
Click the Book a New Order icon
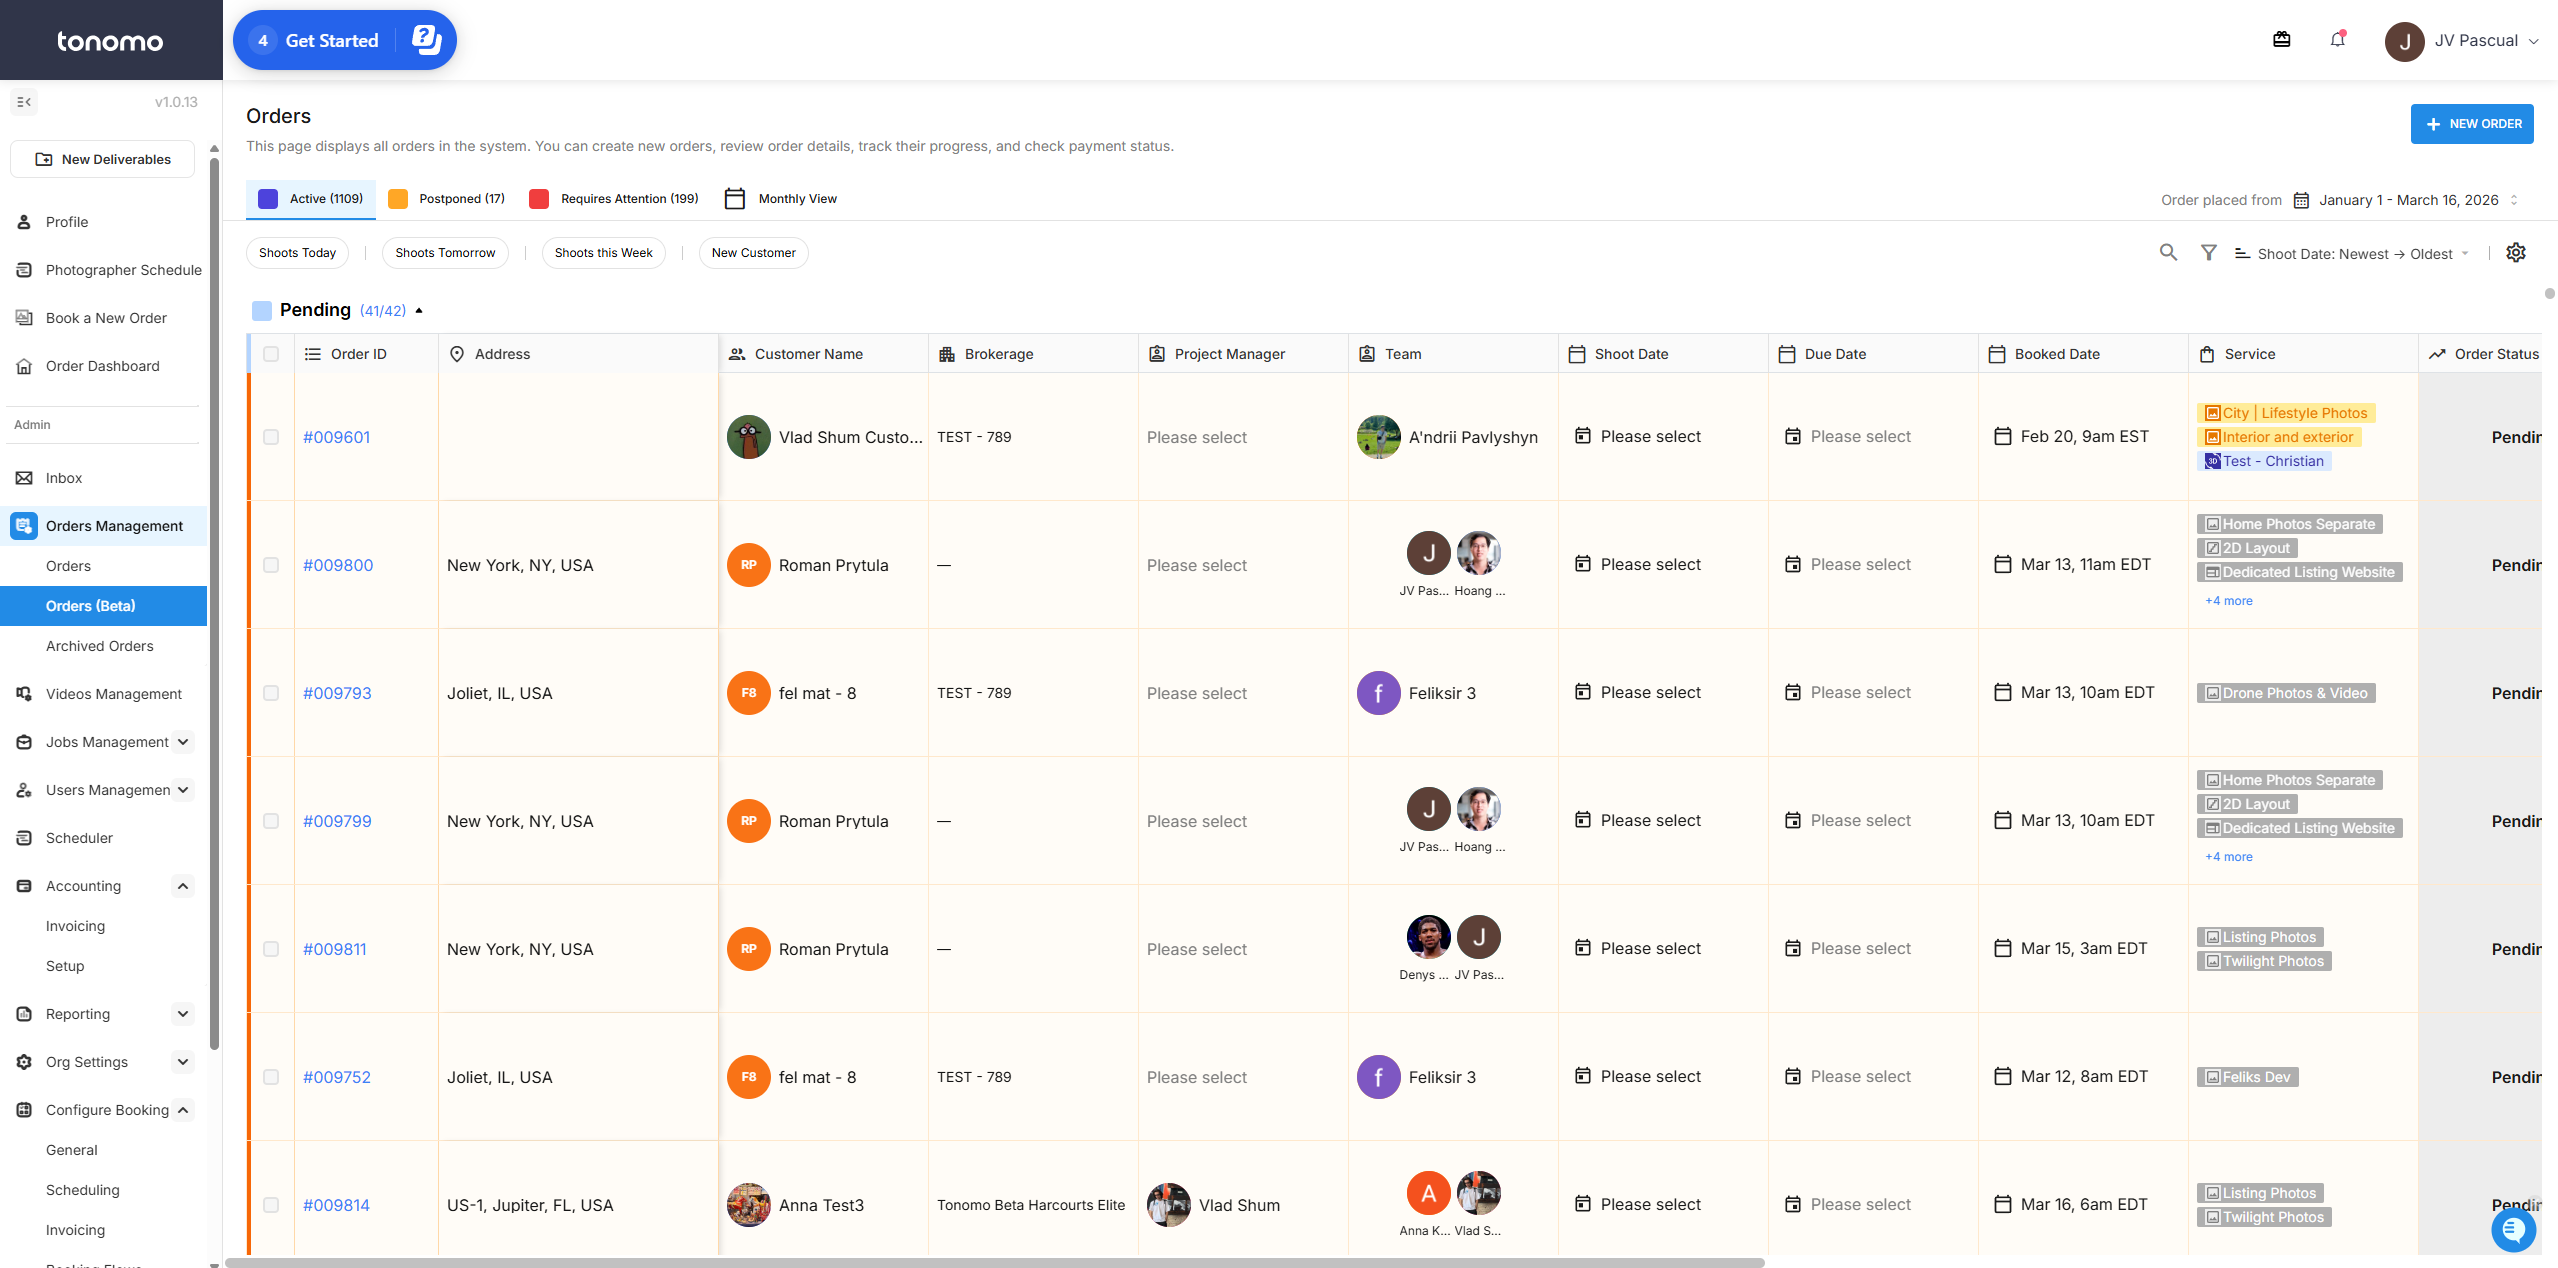coord(24,318)
